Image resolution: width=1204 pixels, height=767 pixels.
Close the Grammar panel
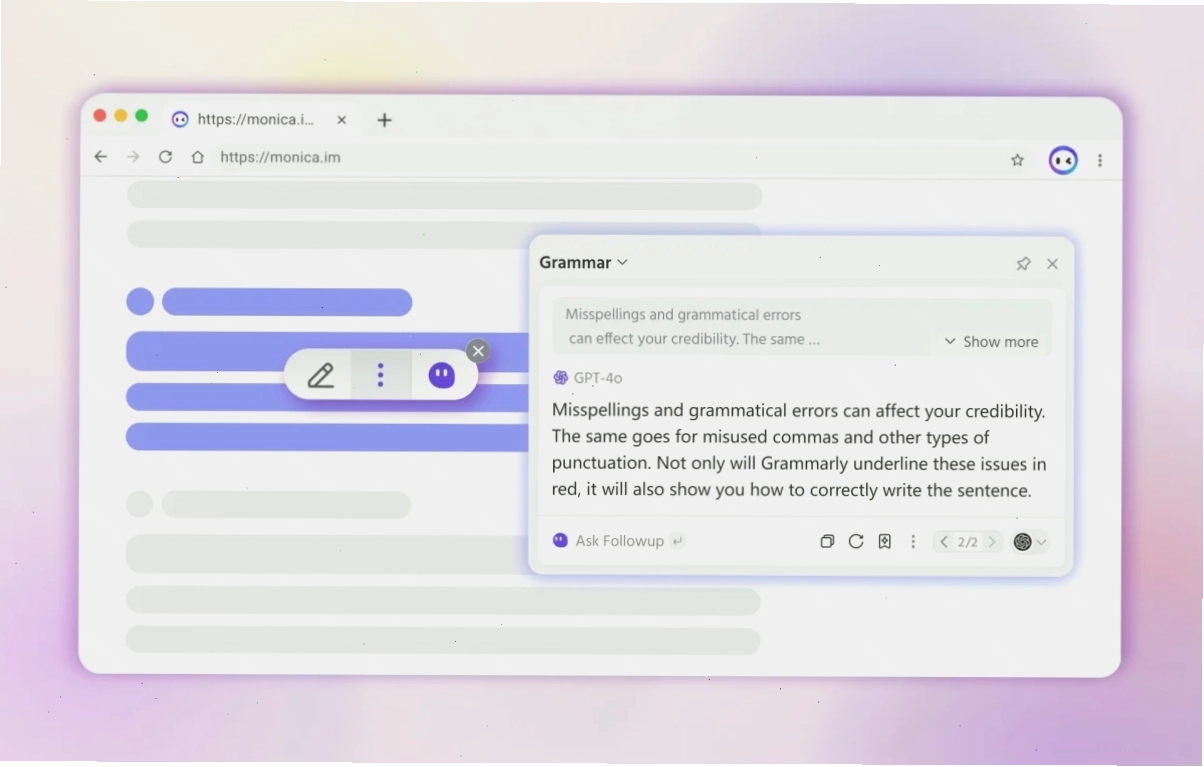[x=1052, y=264]
